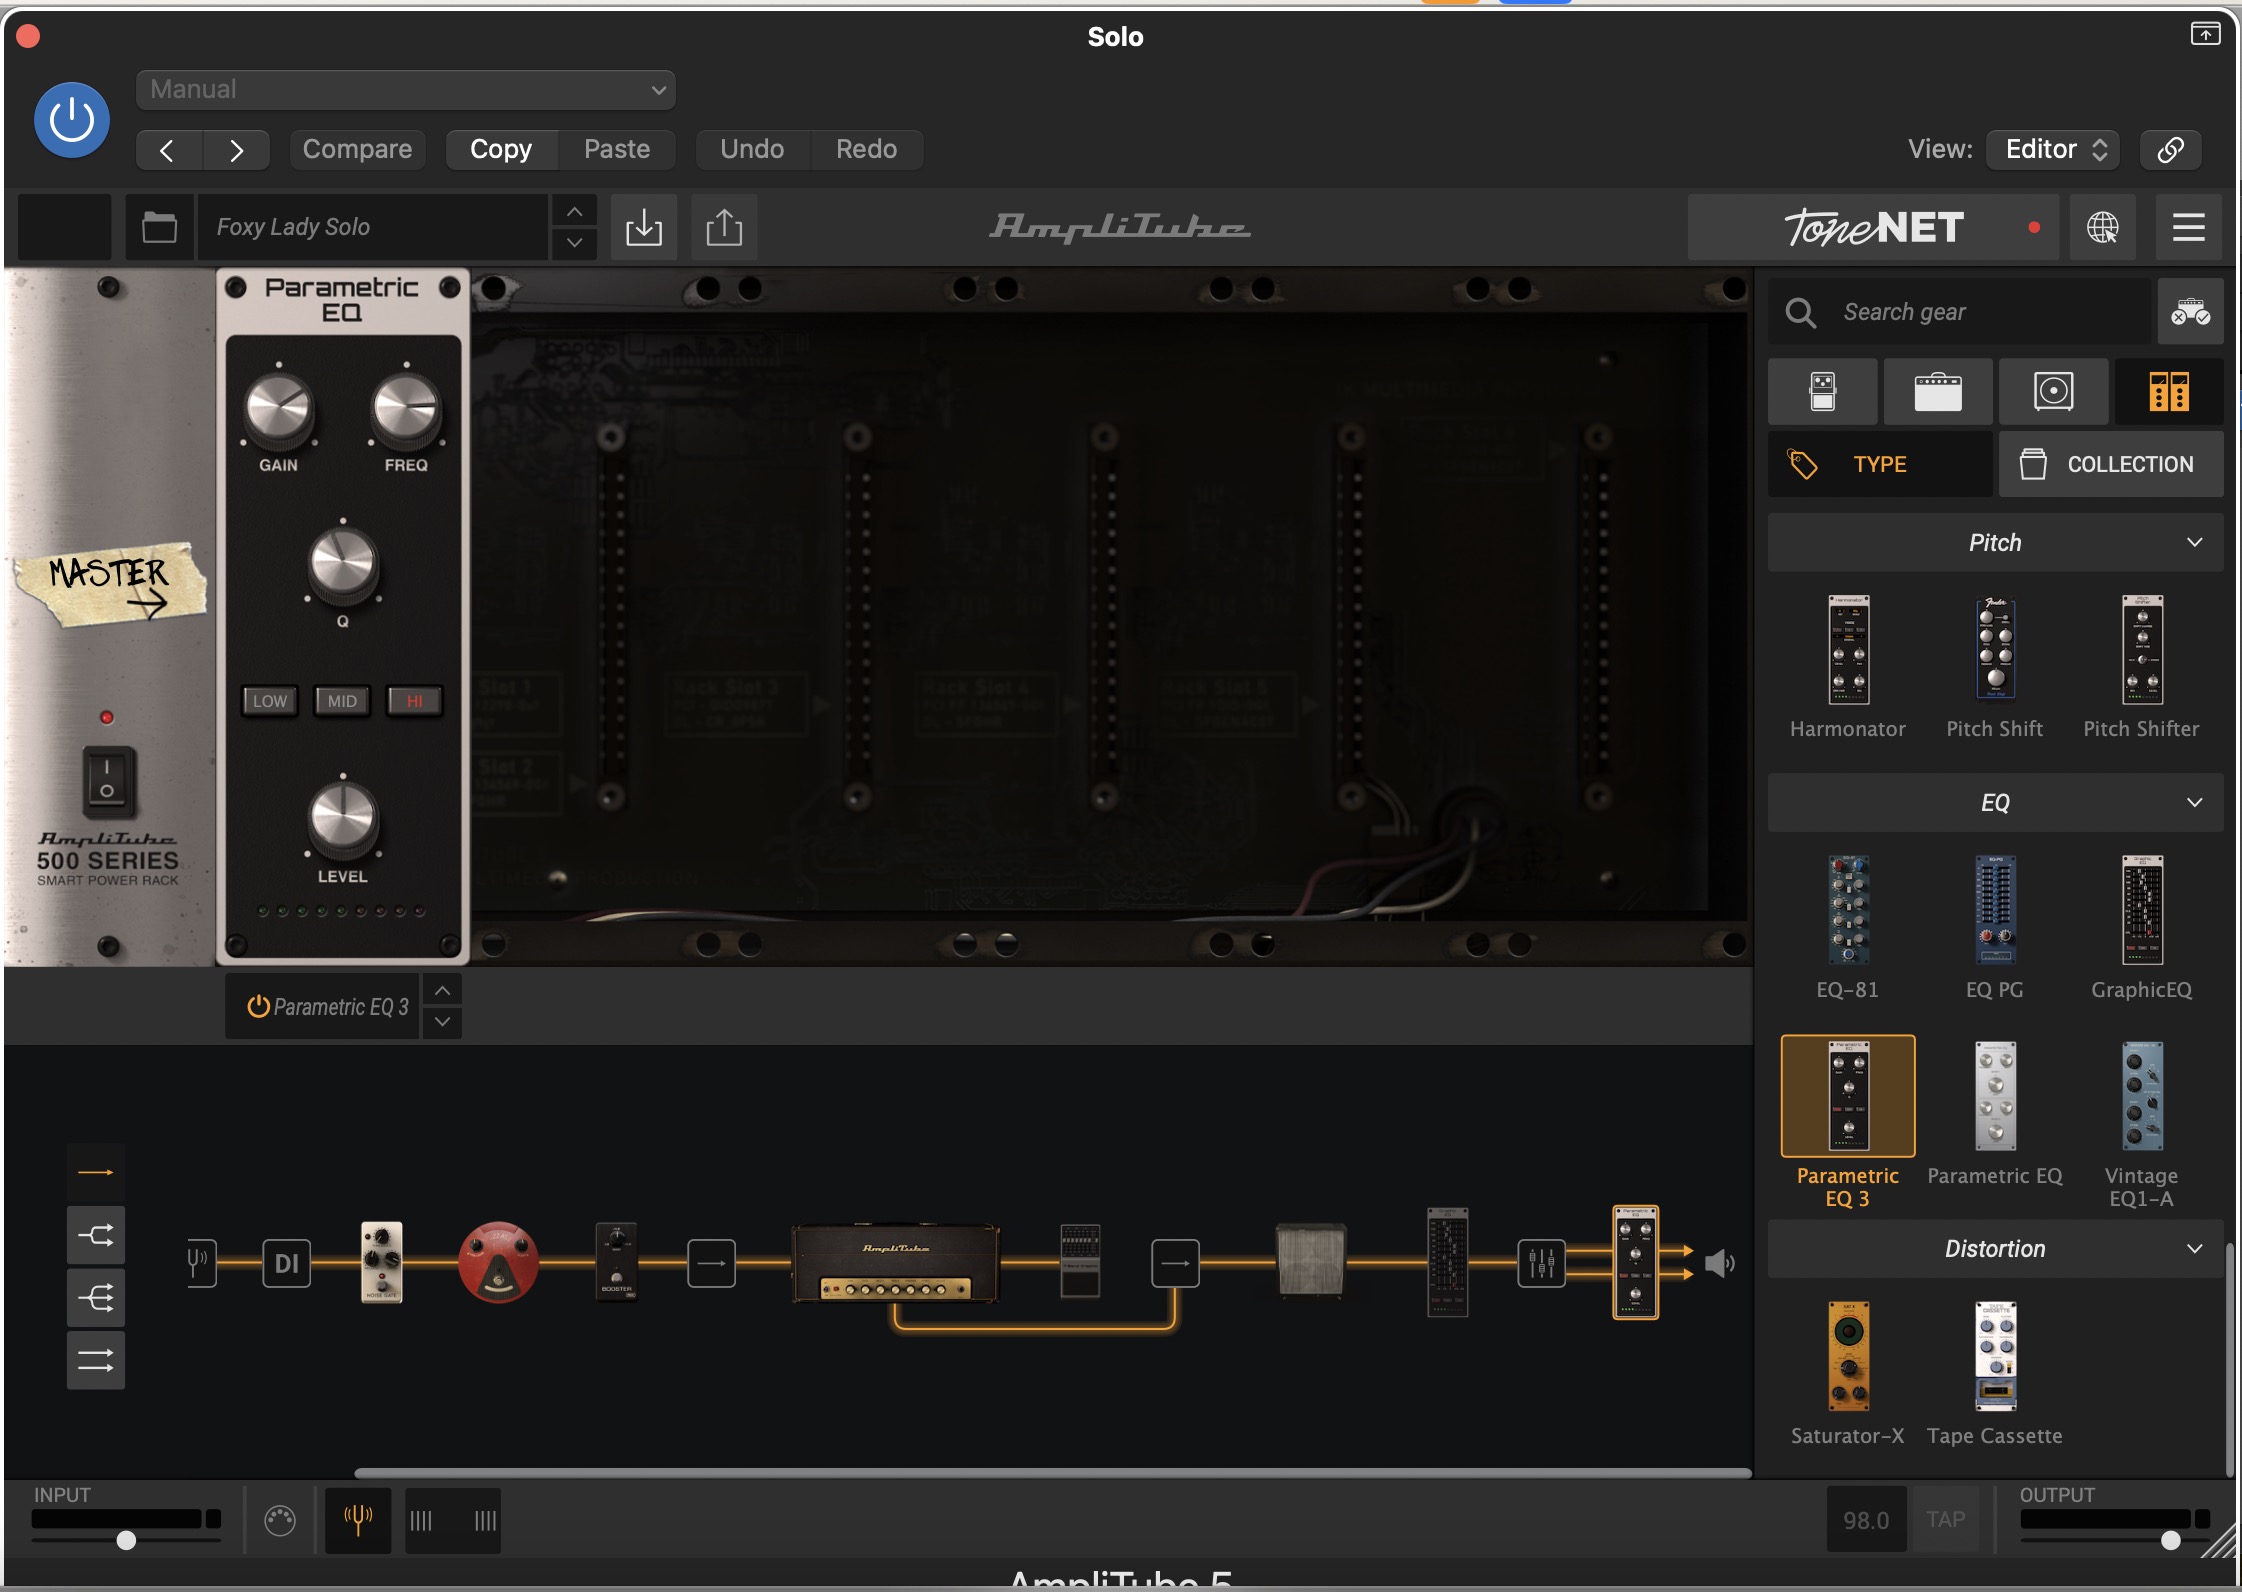The width and height of the screenshot is (2242, 1592).
Task: Click the Parametric EQ FREQ knob
Action: [x=406, y=410]
